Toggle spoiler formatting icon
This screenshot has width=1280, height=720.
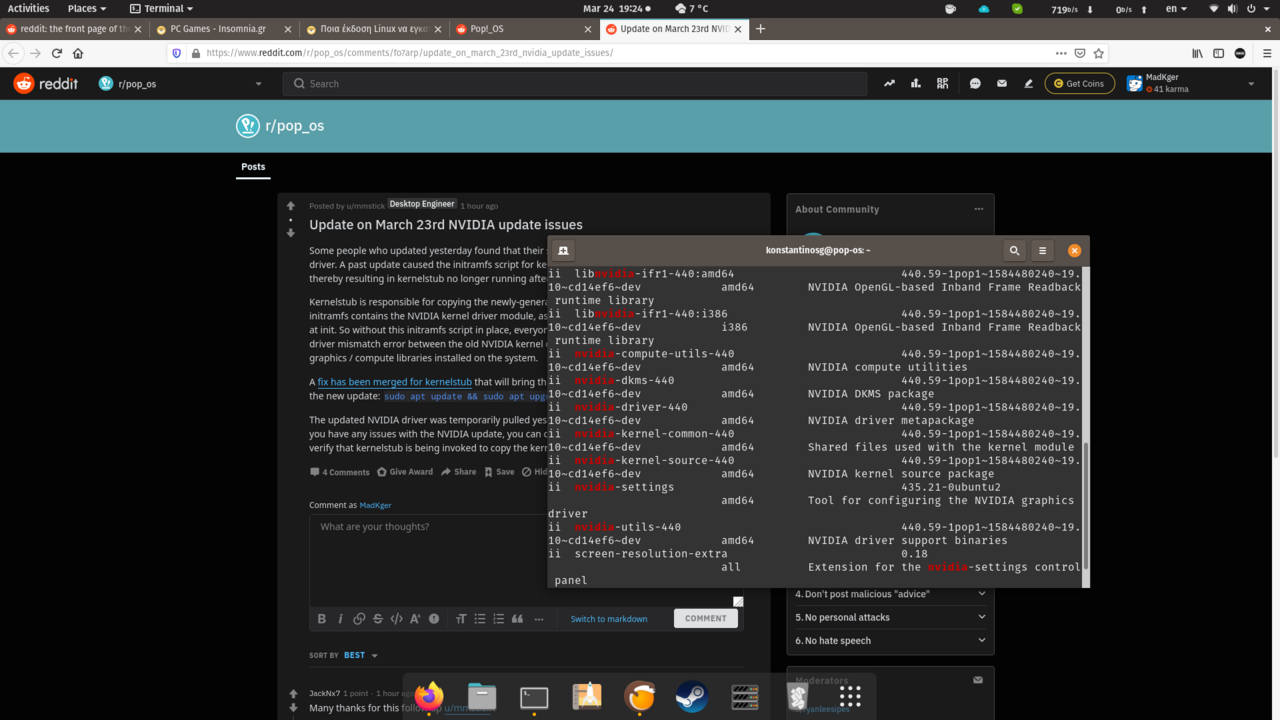coord(434,619)
